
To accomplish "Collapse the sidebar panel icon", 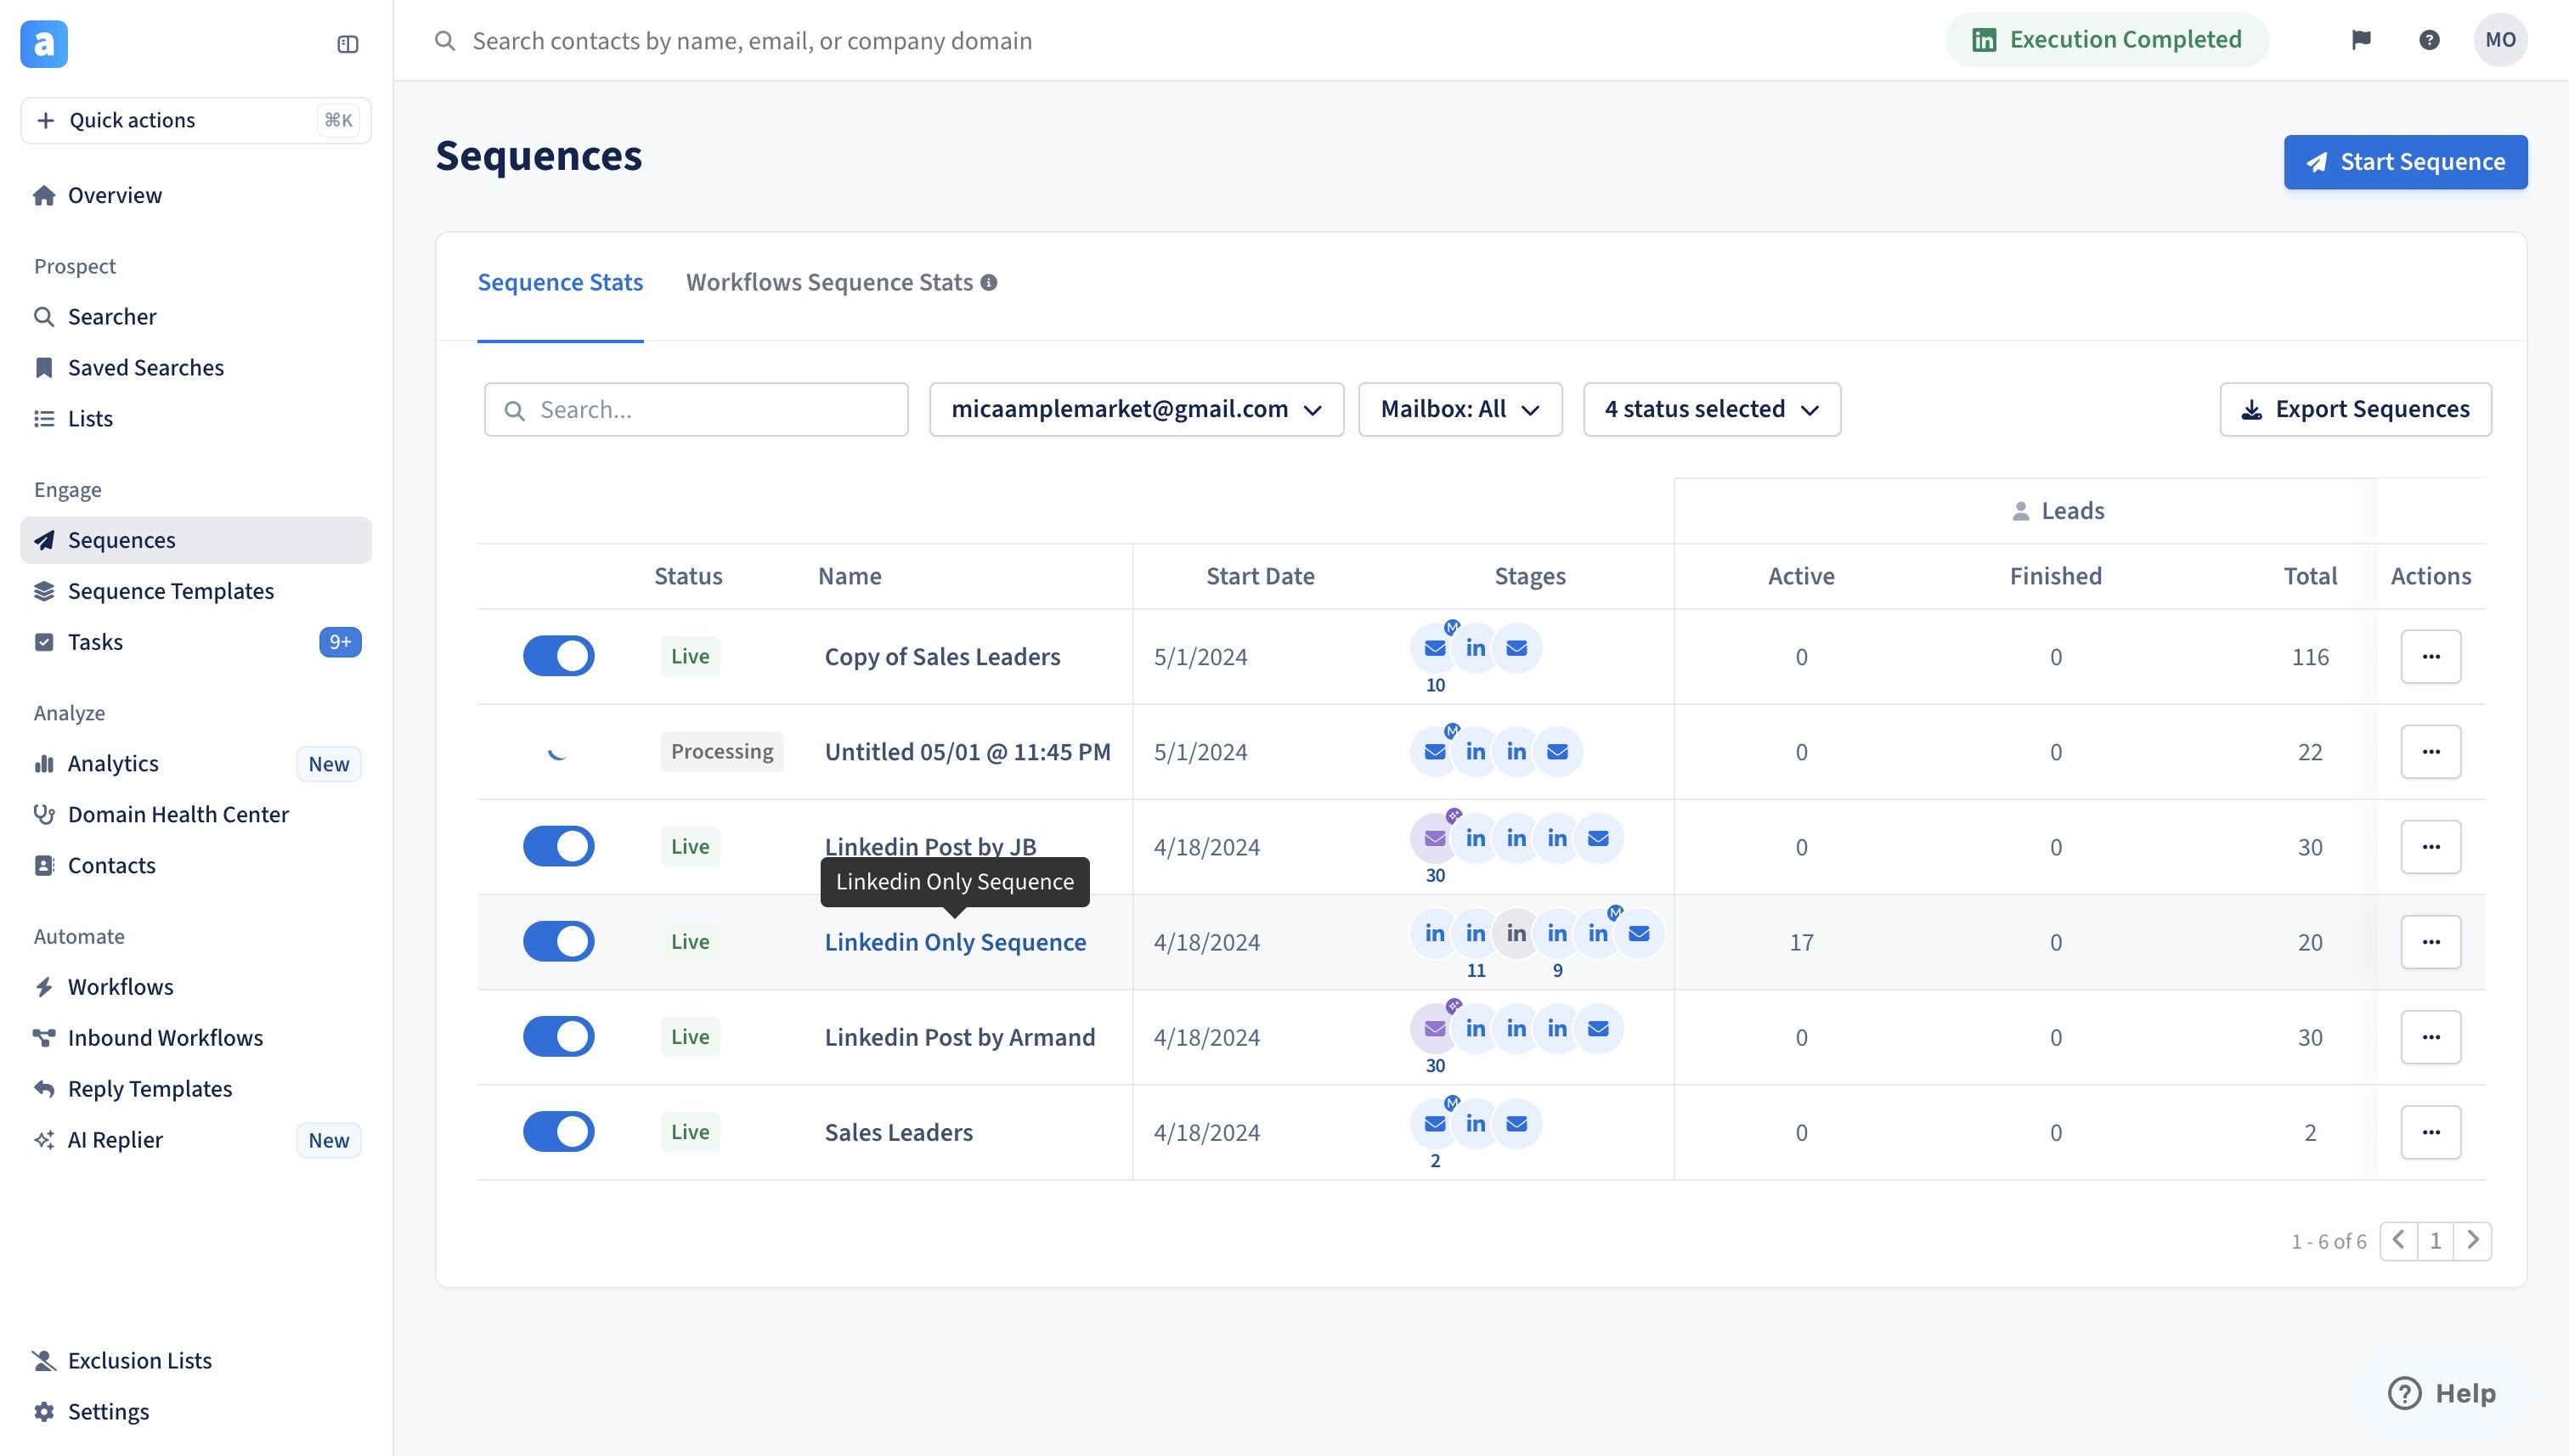I will tap(347, 44).
